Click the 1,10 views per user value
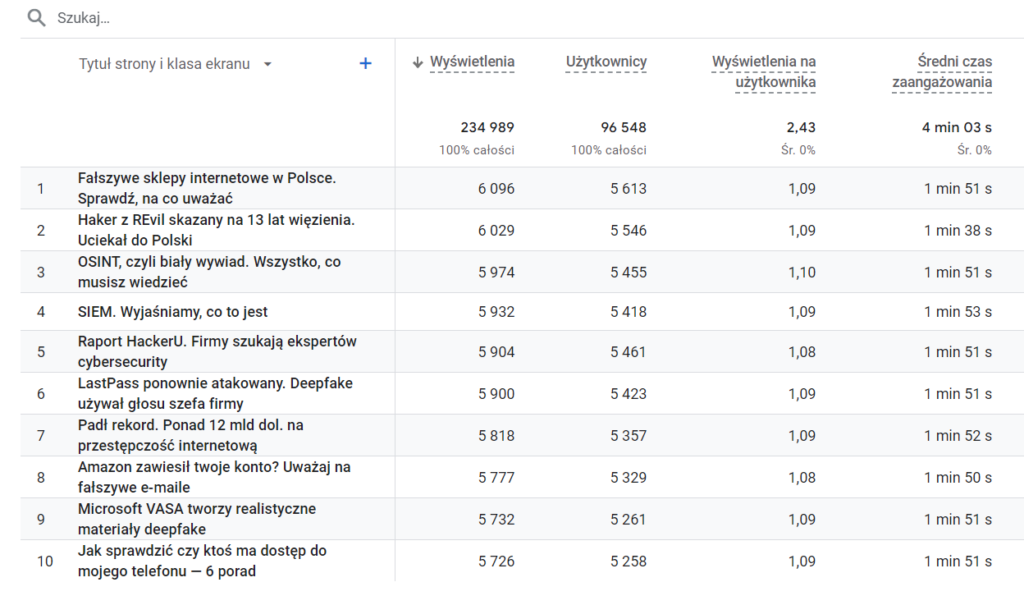The image size is (1024, 605). point(801,272)
